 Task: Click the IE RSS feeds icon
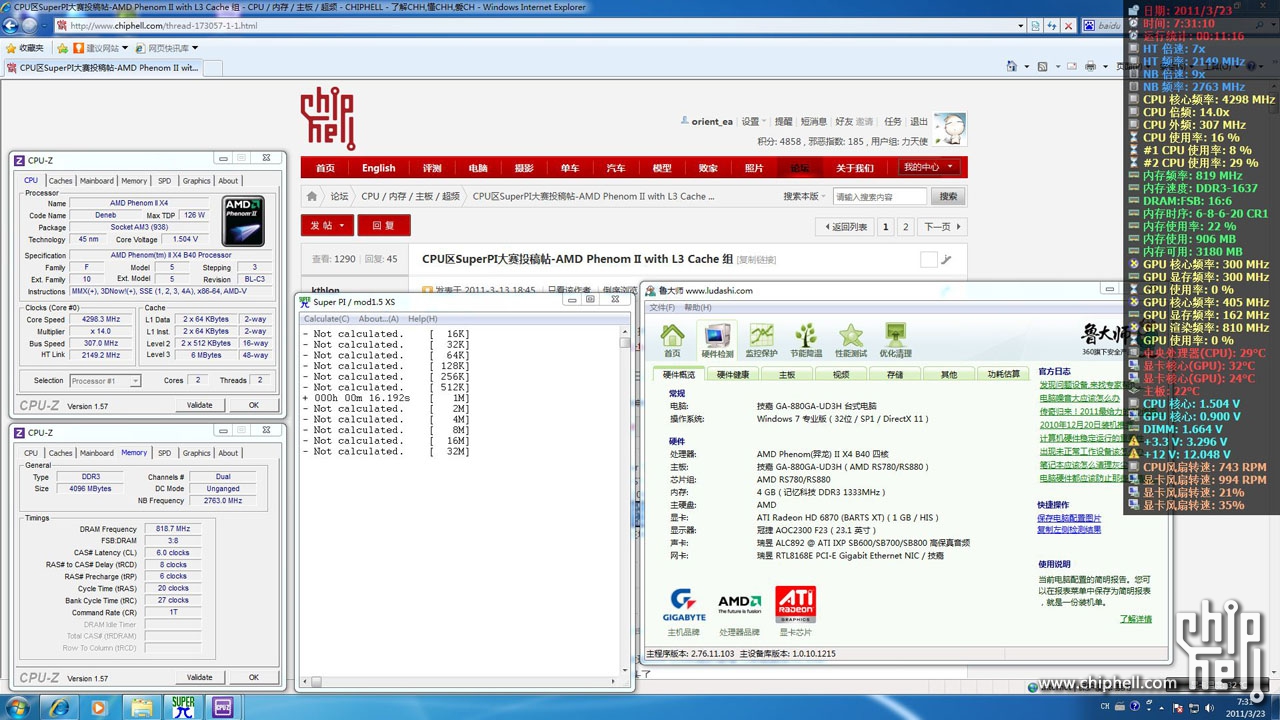[x=1043, y=67]
